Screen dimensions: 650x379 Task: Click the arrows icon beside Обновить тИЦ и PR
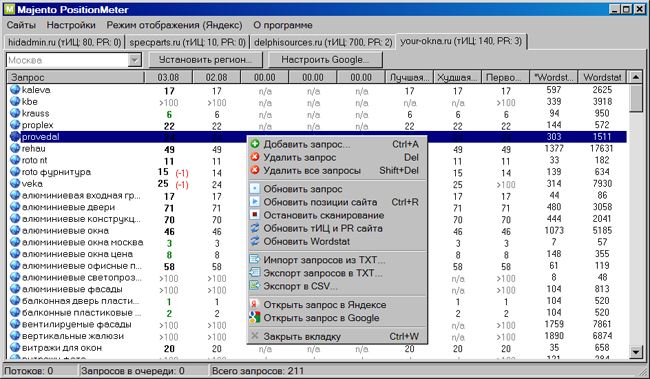pyautogui.click(x=255, y=228)
